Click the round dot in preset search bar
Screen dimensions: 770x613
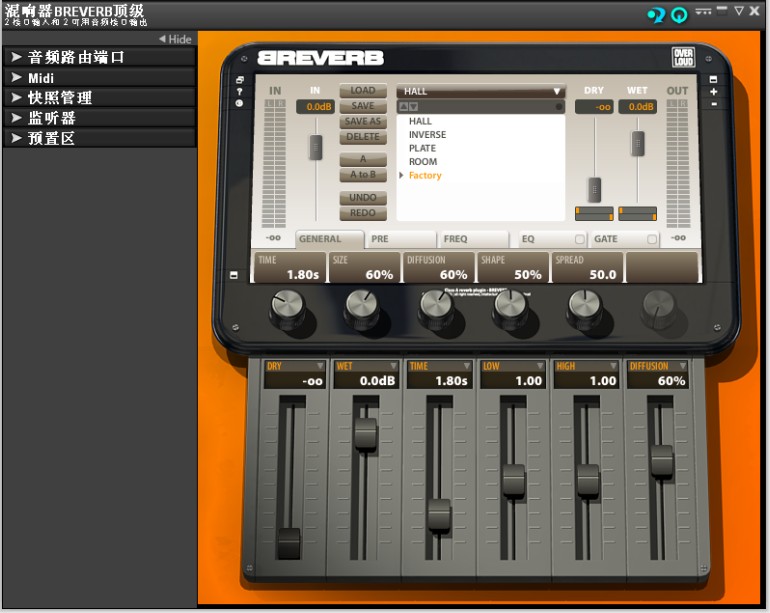[x=559, y=107]
